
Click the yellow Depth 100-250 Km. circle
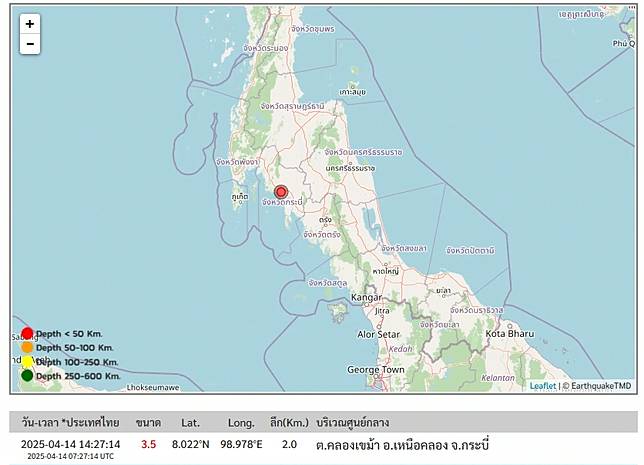coord(27,361)
